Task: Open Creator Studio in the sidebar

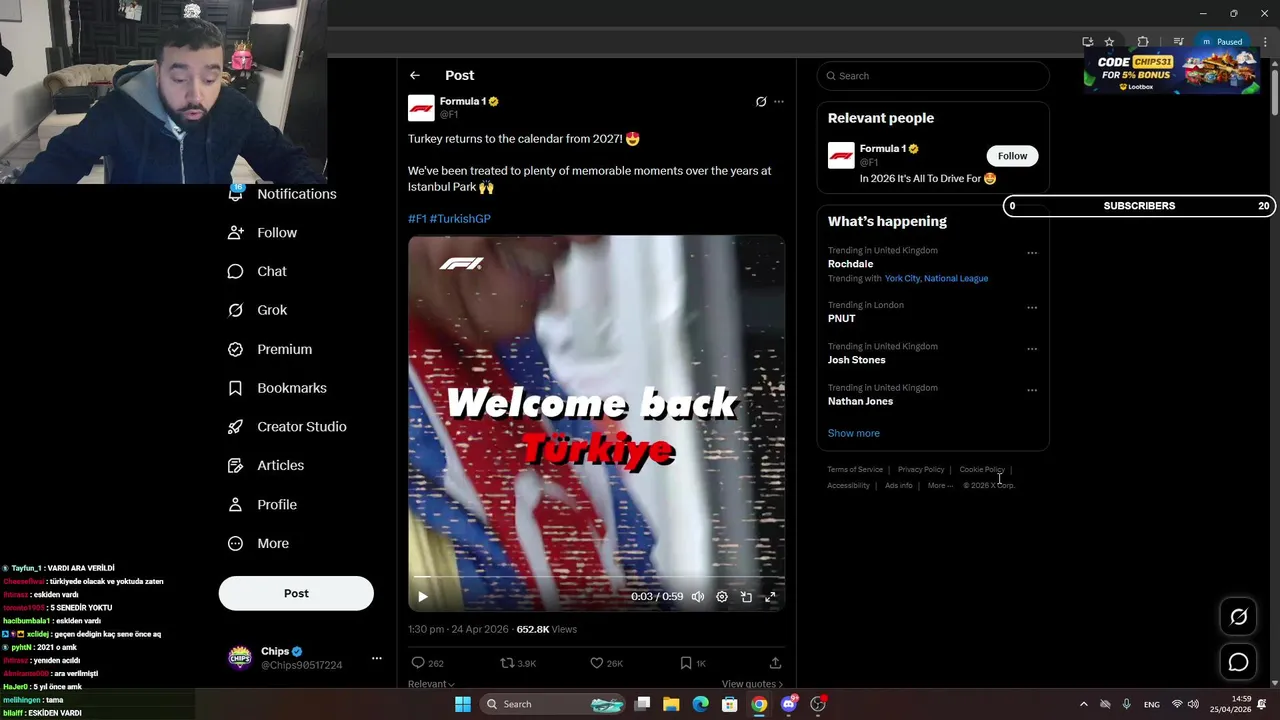Action: coord(287,427)
